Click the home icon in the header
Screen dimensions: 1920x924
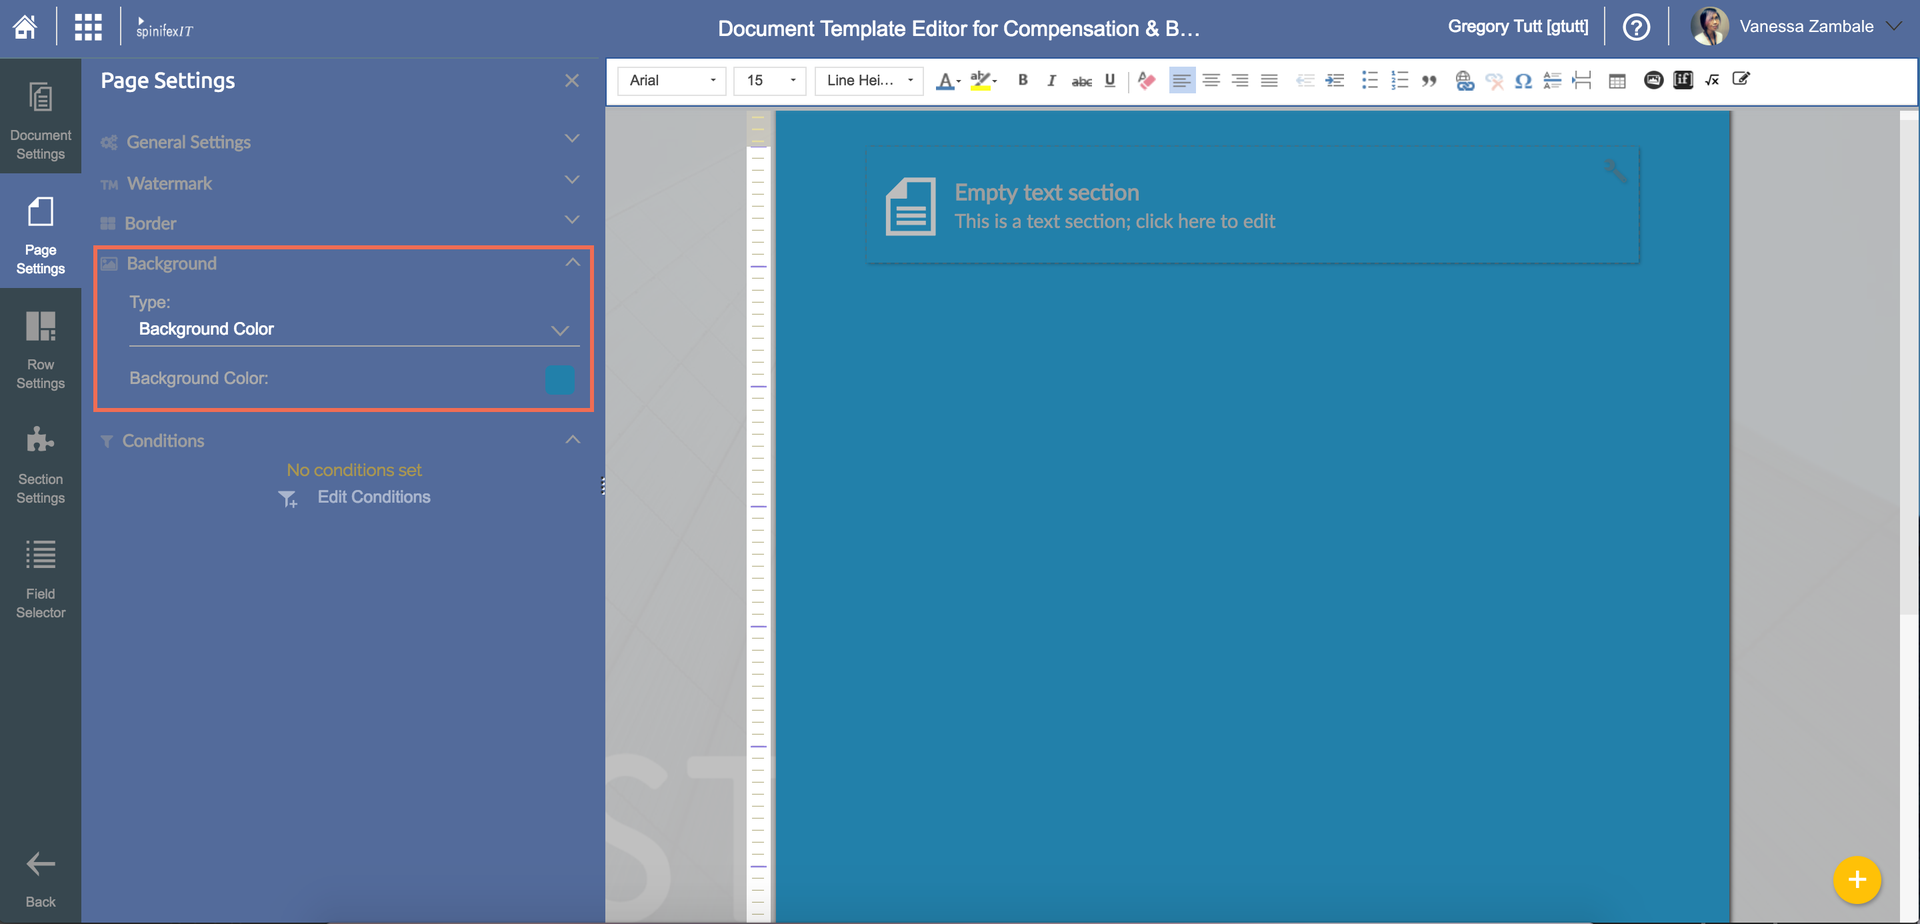coord(25,27)
